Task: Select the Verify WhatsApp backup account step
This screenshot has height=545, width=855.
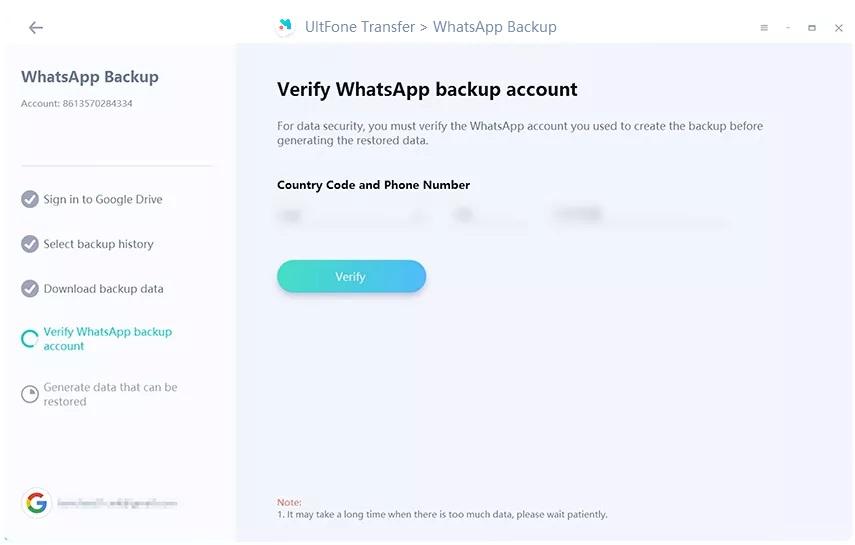Action: pyautogui.click(x=107, y=339)
